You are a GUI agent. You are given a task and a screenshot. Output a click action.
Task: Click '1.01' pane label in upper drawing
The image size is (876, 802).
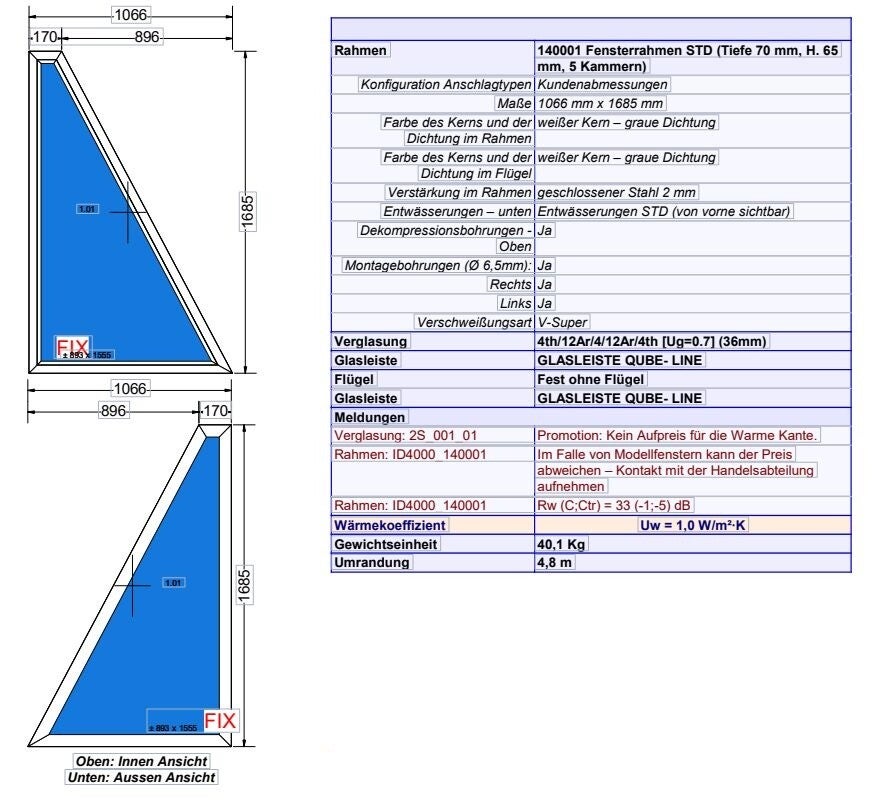coord(87,209)
